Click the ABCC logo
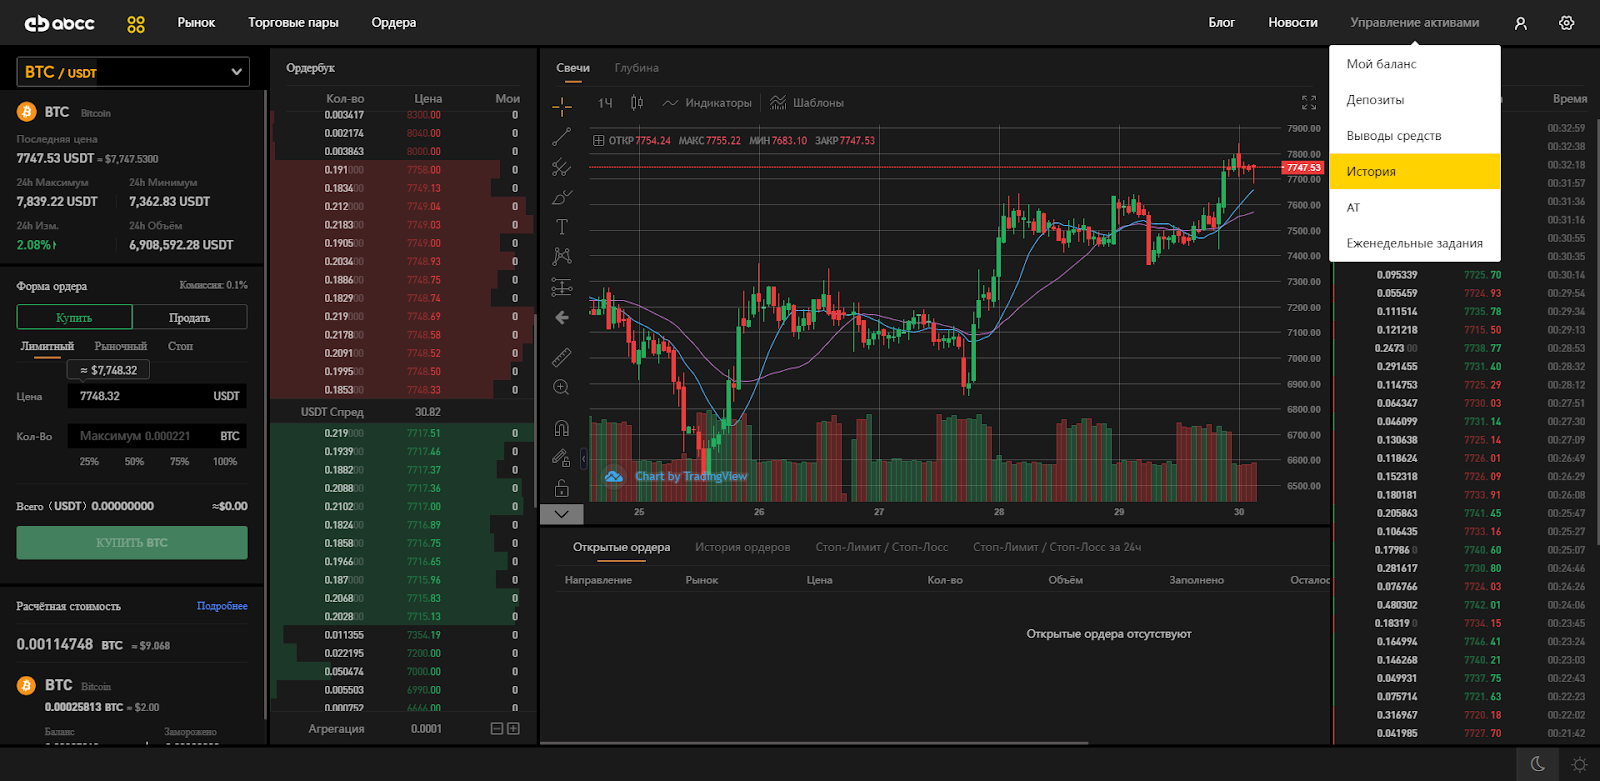The height and width of the screenshot is (781, 1600). [x=59, y=23]
